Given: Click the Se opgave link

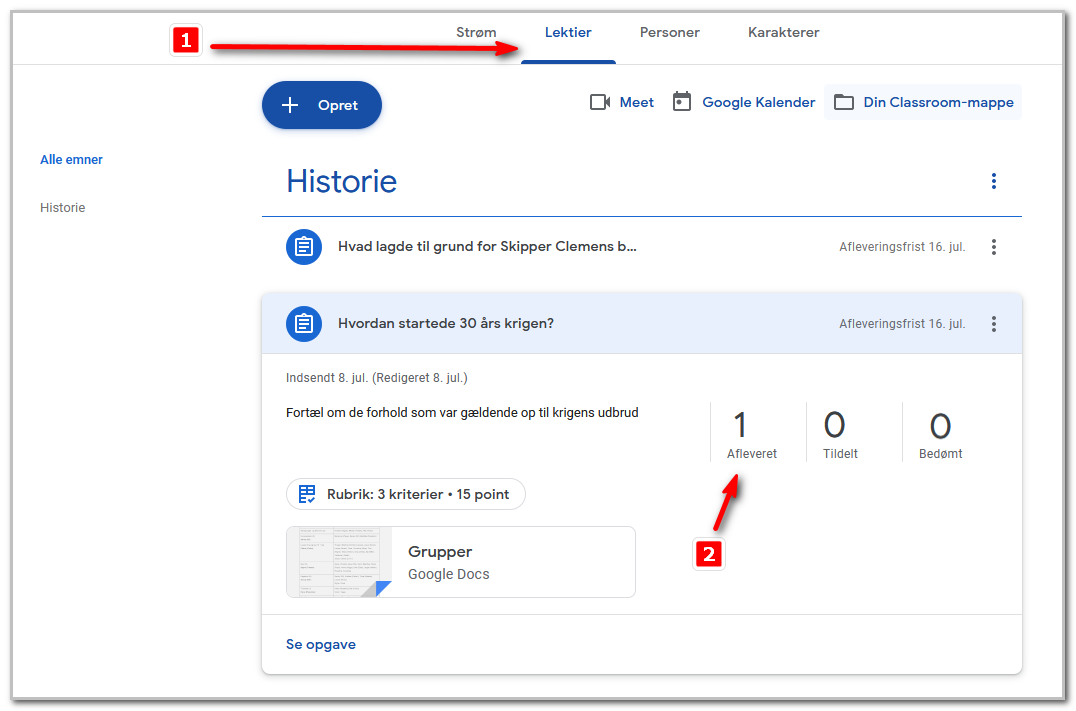Looking at the screenshot, I should (321, 644).
